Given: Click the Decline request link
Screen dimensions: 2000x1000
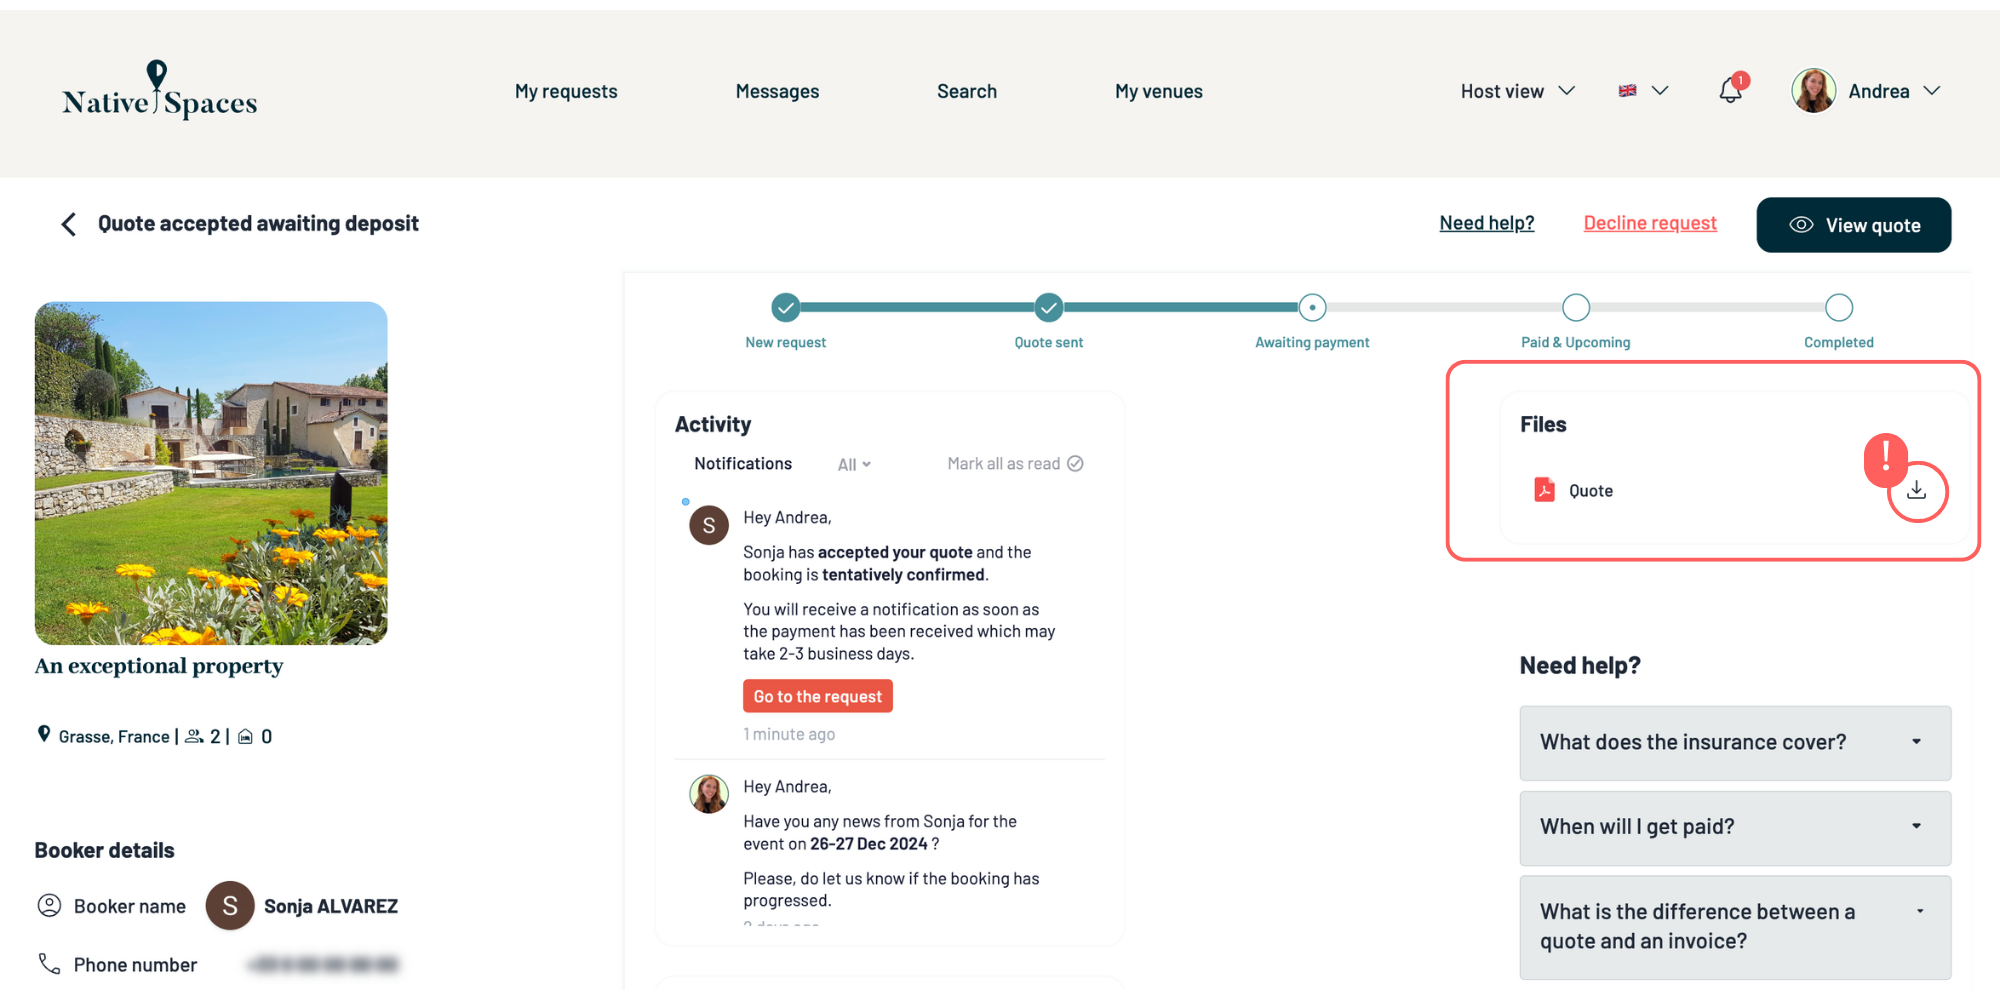Looking at the screenshot, I should pyautogui.click(x=1650, y=223).
